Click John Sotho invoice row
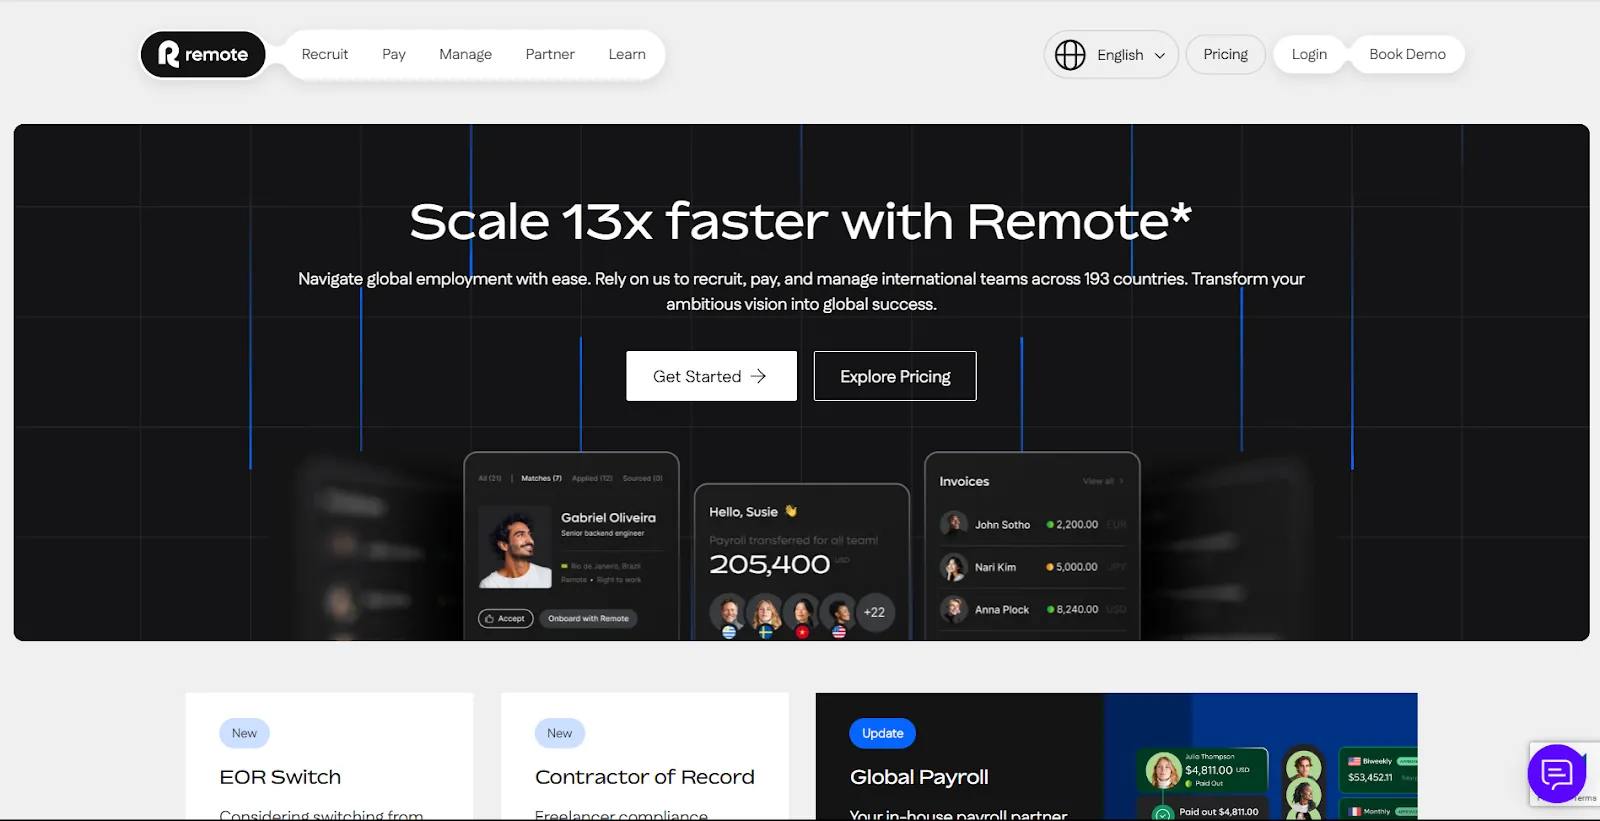Image resolution: width=1600 pixels, height=821 pixels. [x=1033, y=524]
